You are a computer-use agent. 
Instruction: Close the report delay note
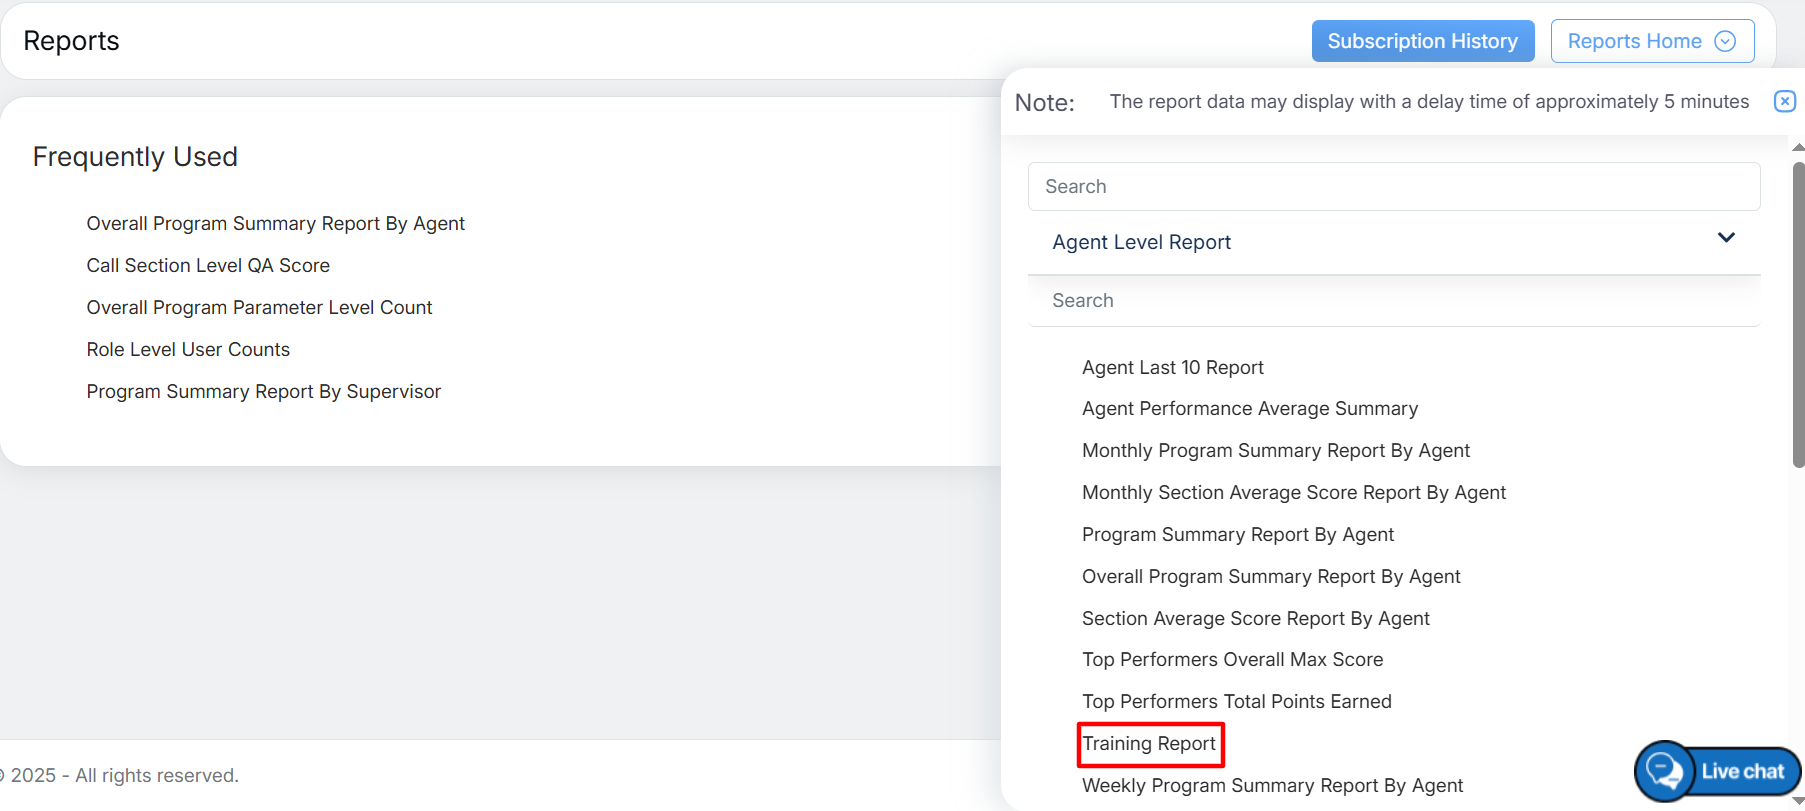point(1784,101)
